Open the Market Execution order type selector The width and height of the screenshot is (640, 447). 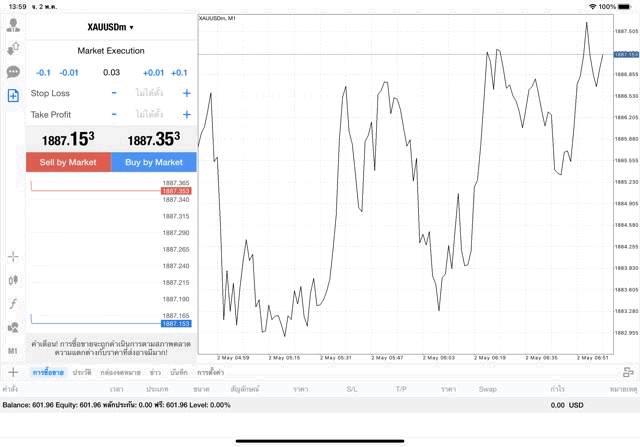tap(111, 50)
